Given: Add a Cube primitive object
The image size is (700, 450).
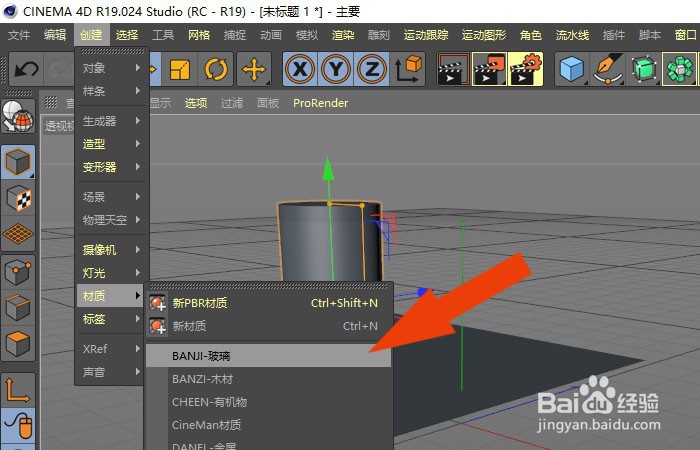Looking at the screenshot, I should click(572, 69).
